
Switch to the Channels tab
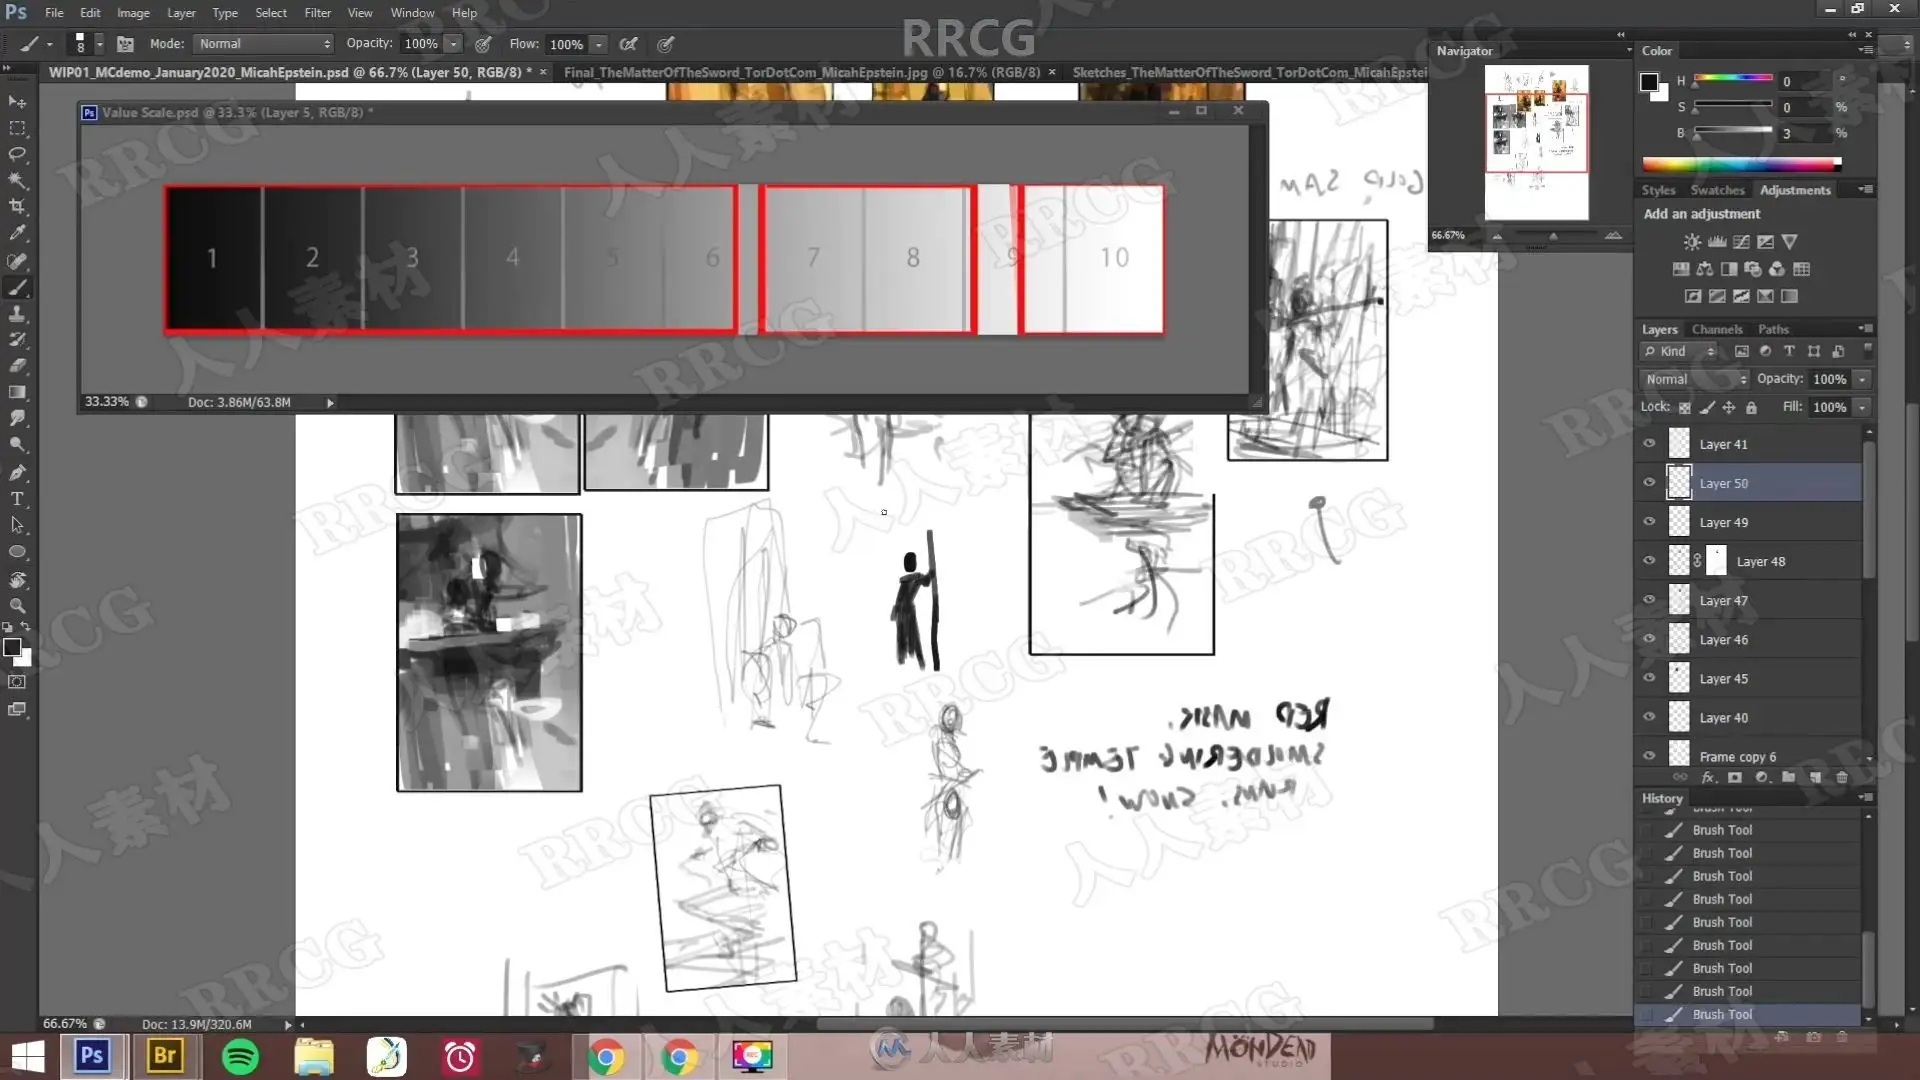(1717, 329)
